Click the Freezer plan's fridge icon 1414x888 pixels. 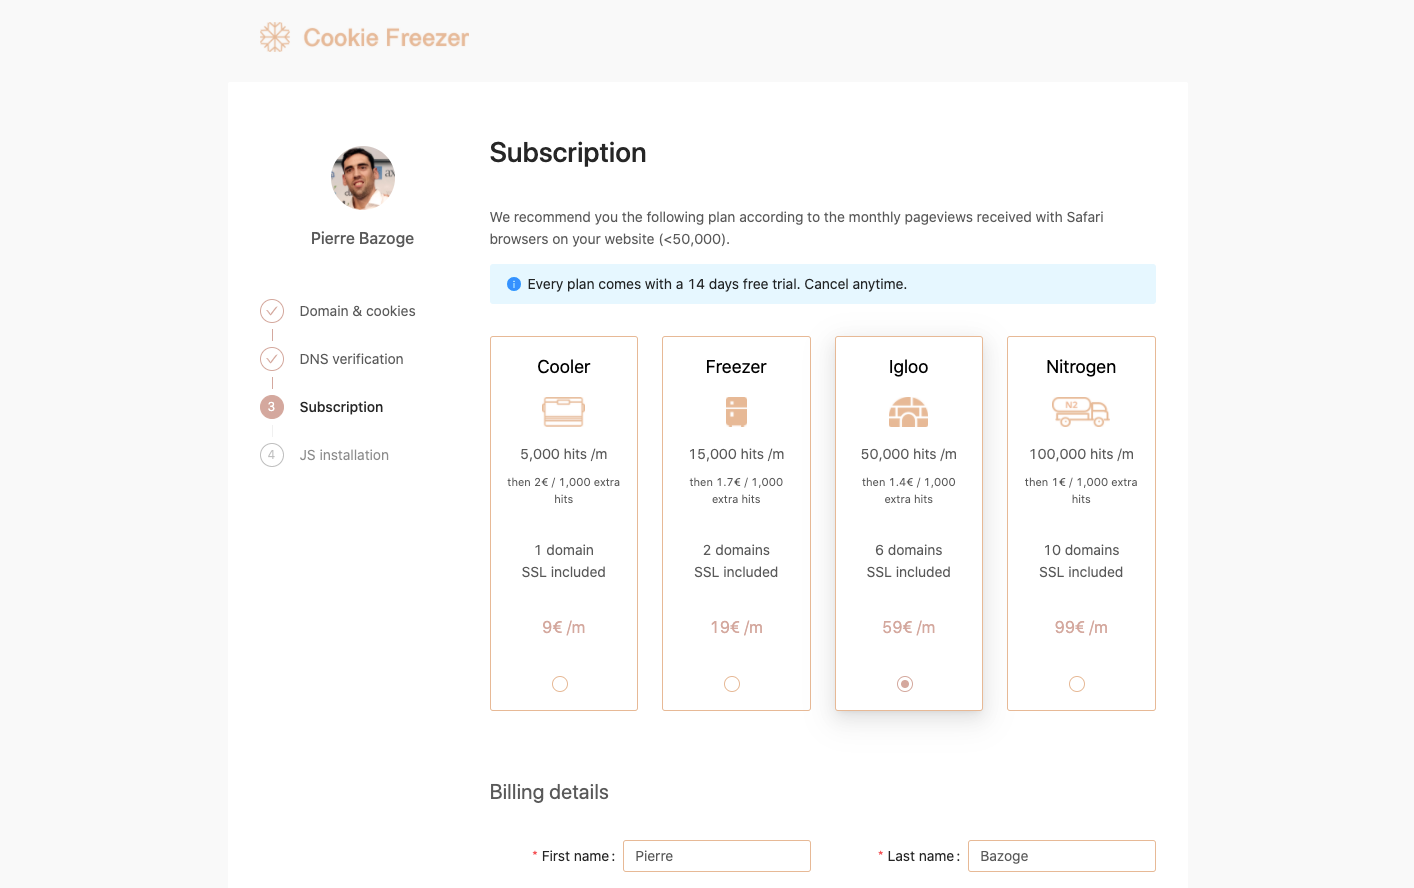point(736,411)
